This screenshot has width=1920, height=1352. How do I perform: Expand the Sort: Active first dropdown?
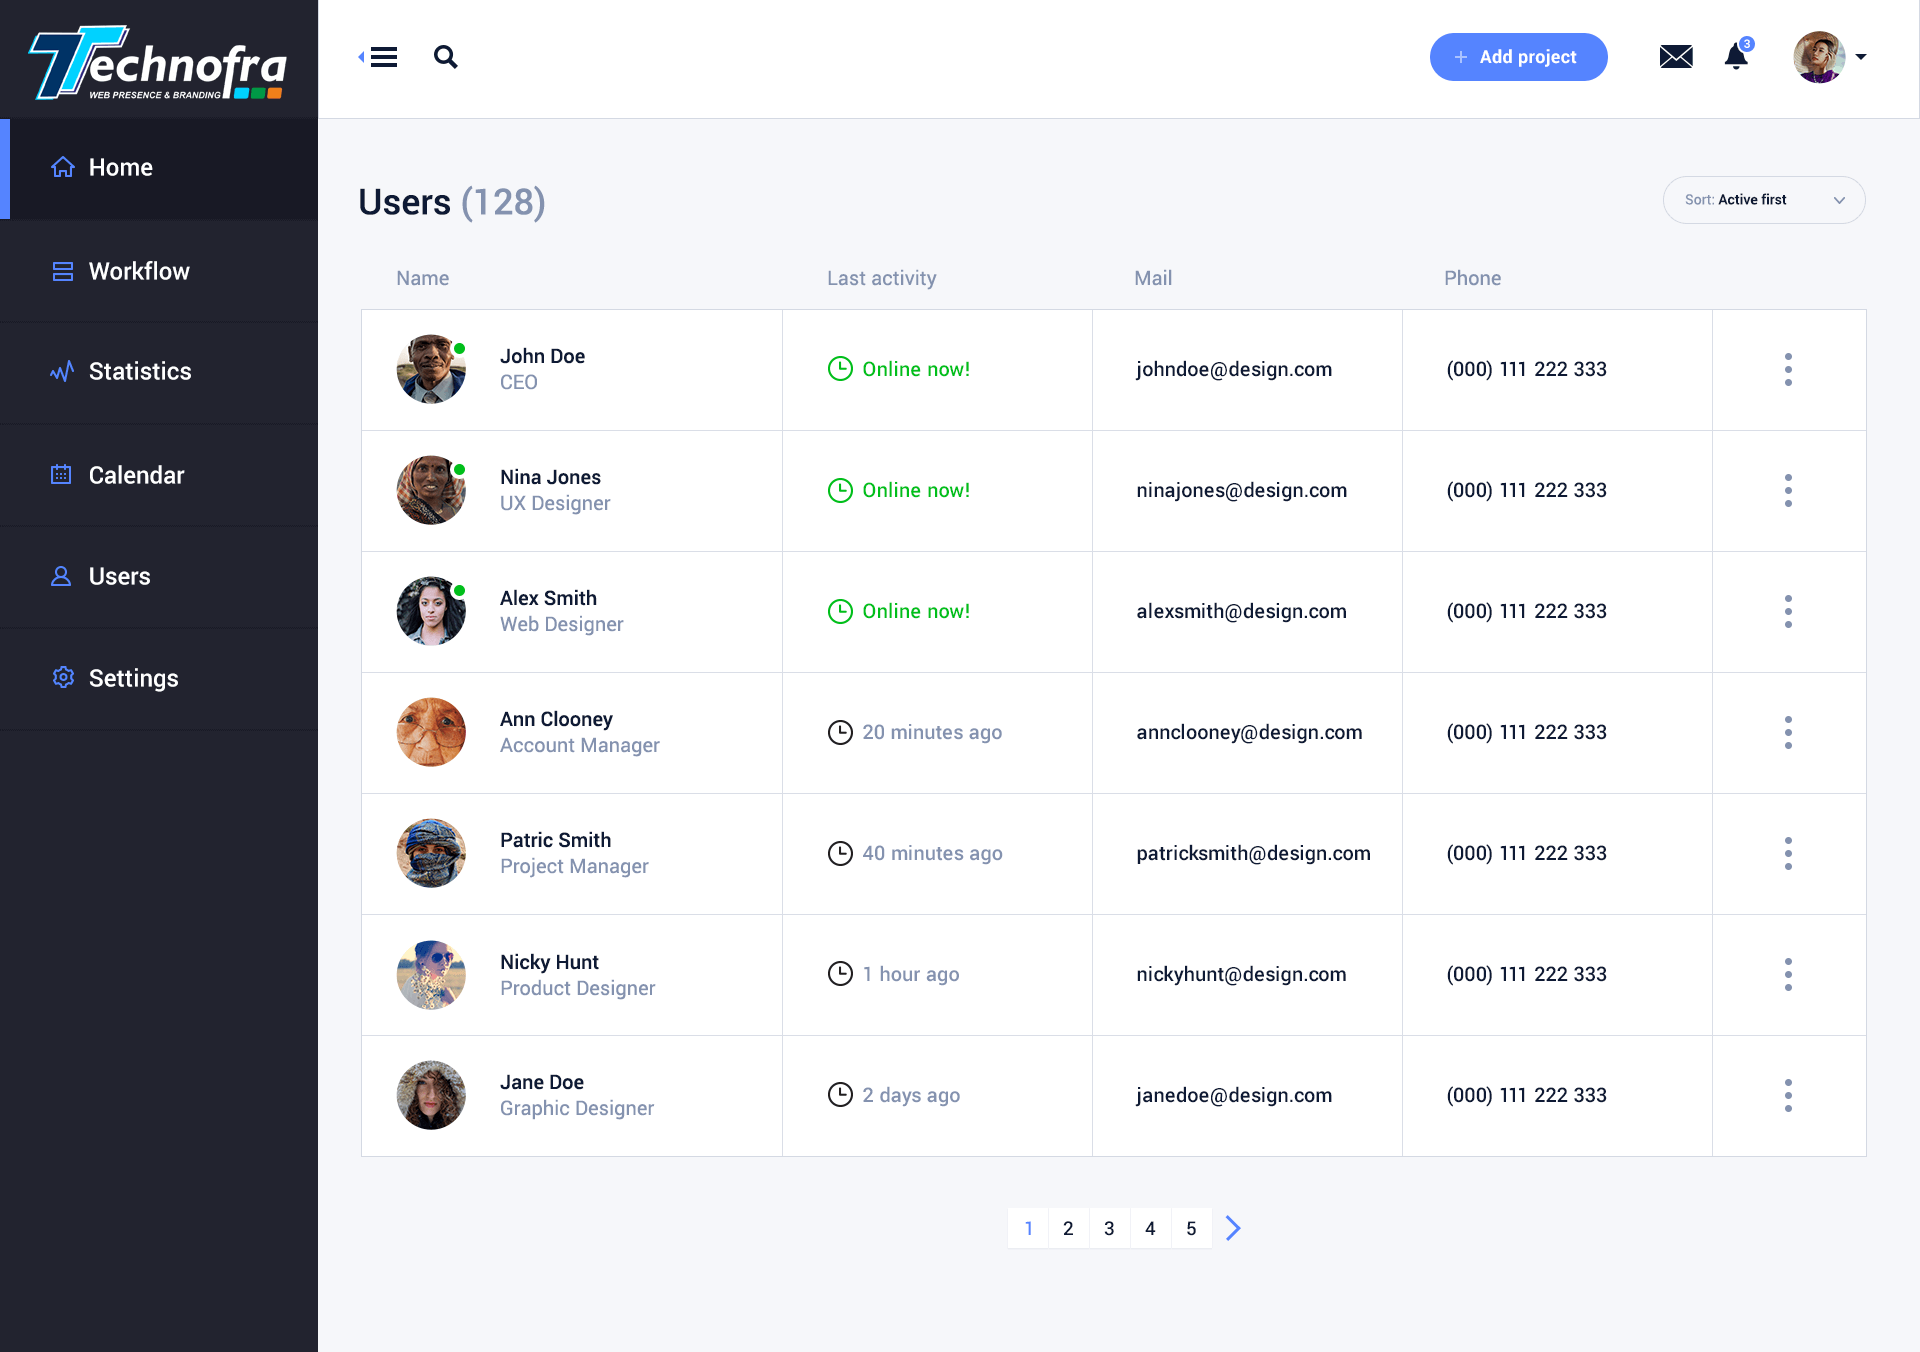[x=1763, y=200]
